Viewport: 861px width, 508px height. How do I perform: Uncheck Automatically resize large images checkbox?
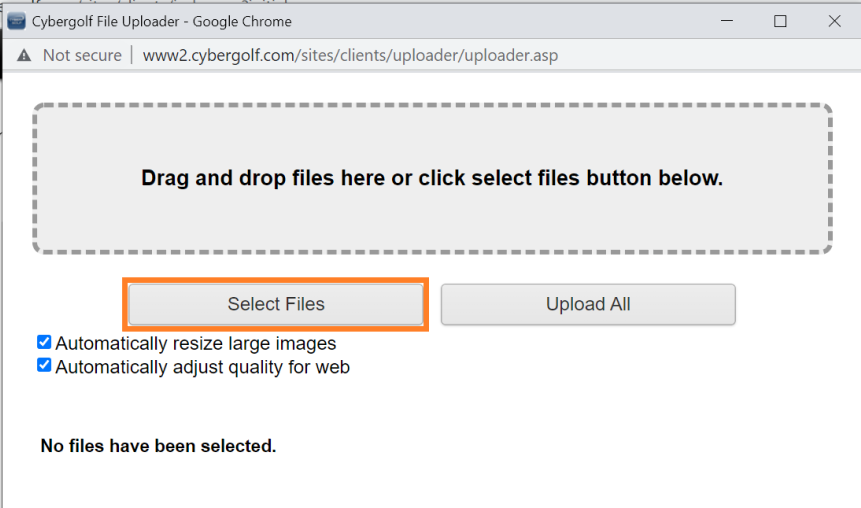pos(44,342)
